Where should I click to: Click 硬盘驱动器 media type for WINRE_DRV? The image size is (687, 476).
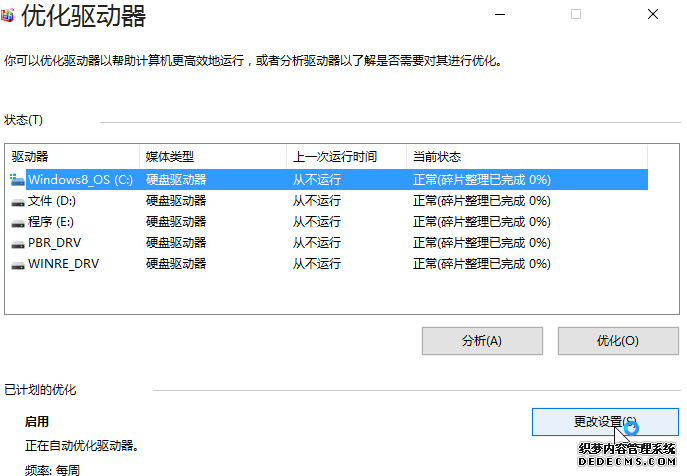pyautogui.click(x=176, y=264)
